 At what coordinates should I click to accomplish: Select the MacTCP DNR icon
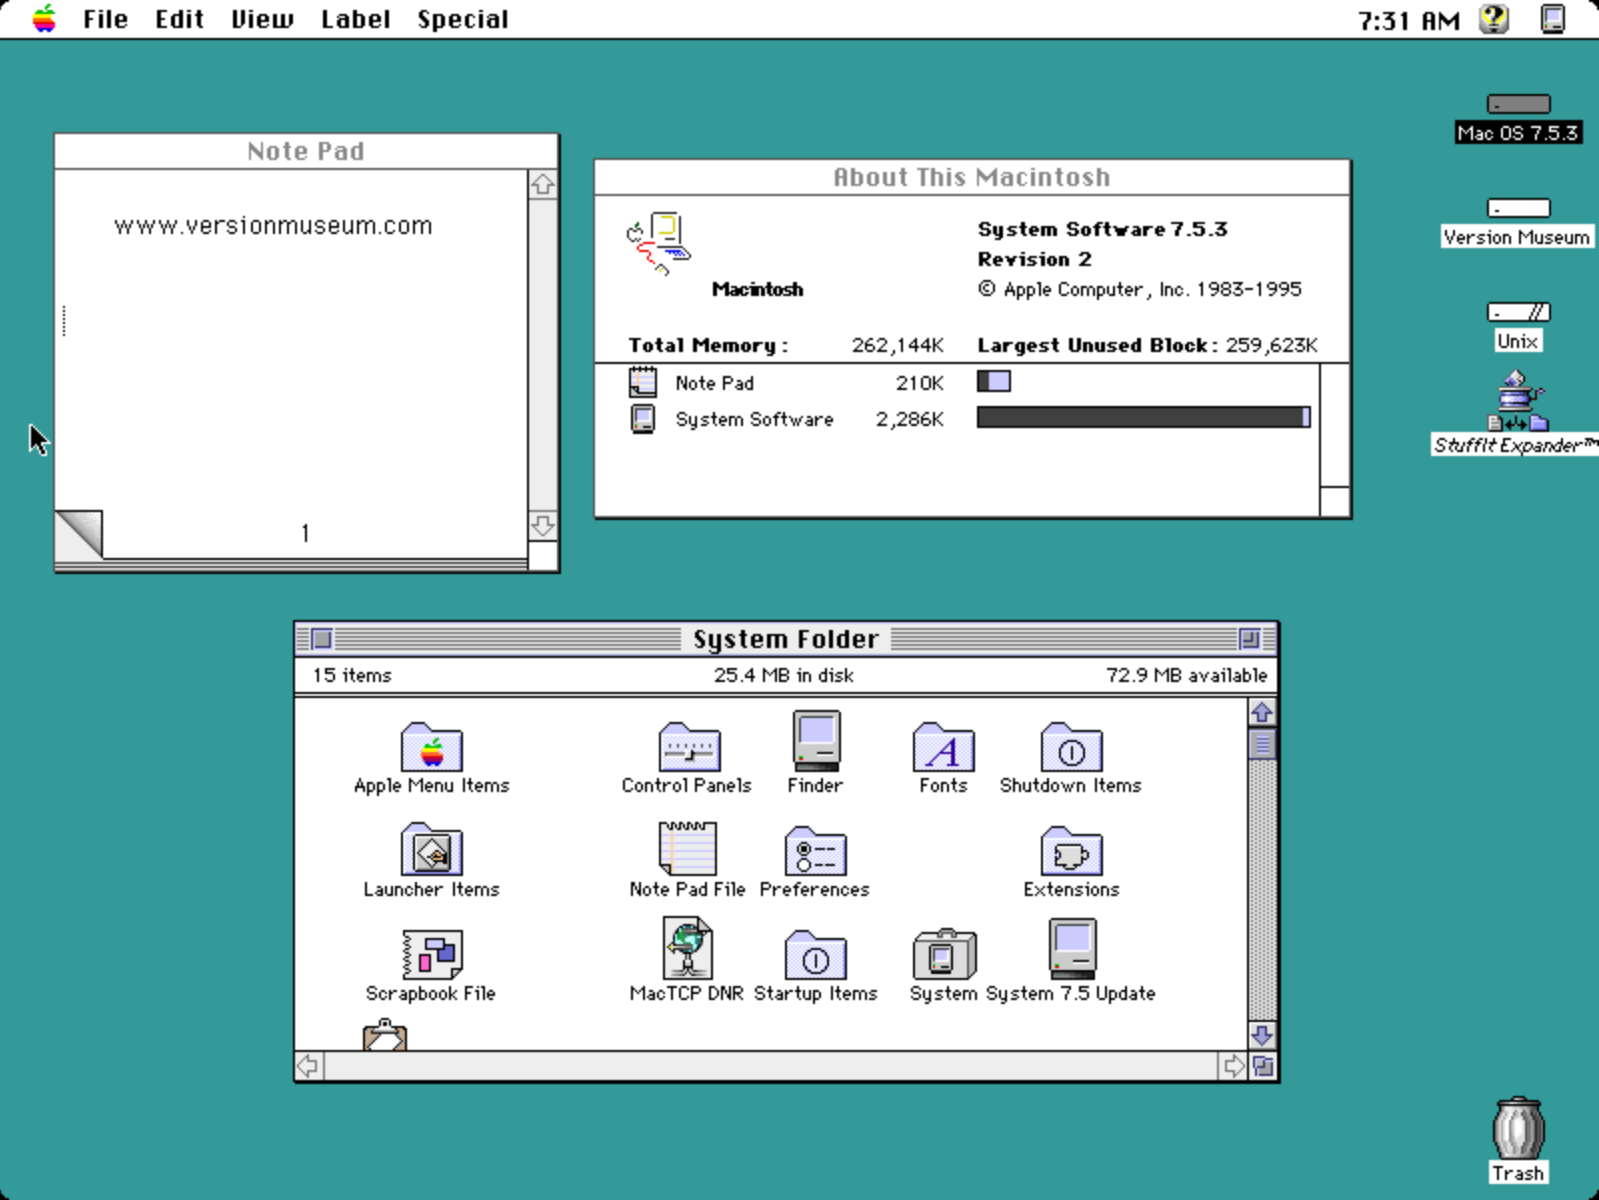point(688,948)
